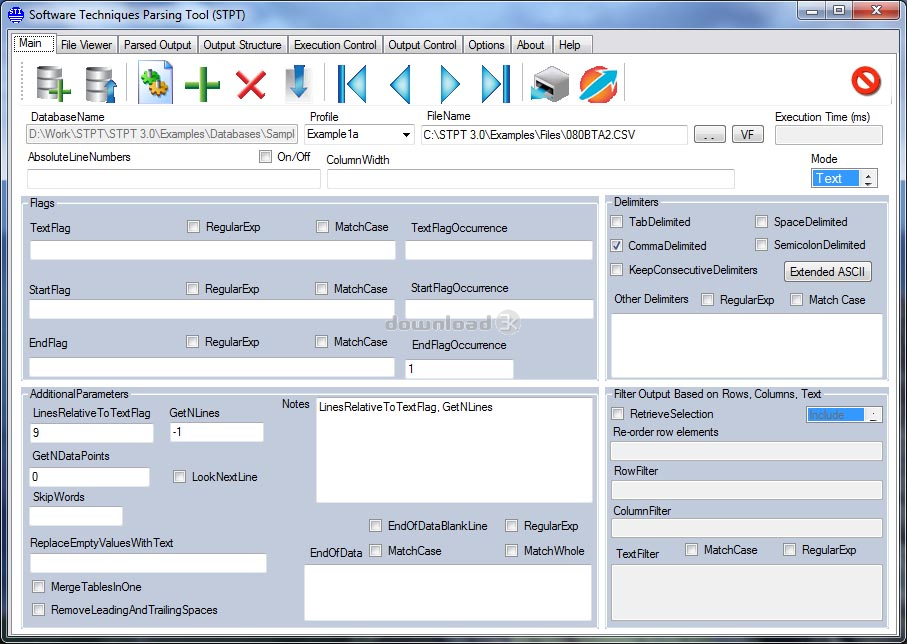This screenshot has width=907, height=644.
Task: Enable RegularExp for Other Delimiters
Action: coord(707,299)
